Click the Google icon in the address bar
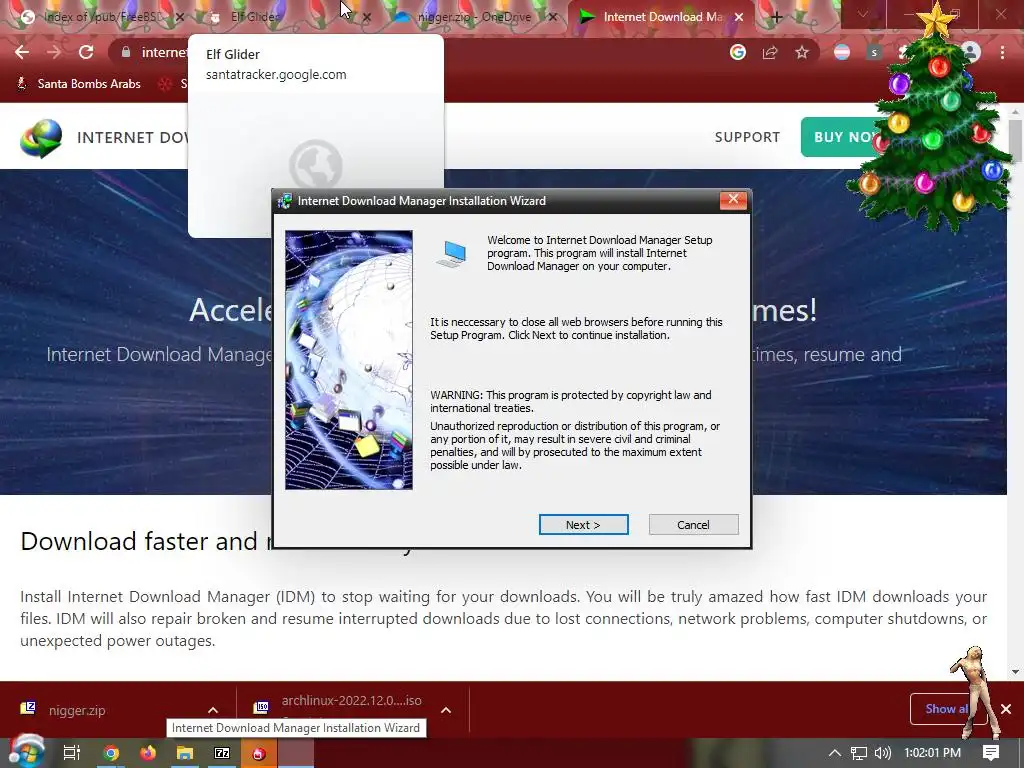Image resolution: width=1024 pixels, height=768 pixels. (738, 52)
